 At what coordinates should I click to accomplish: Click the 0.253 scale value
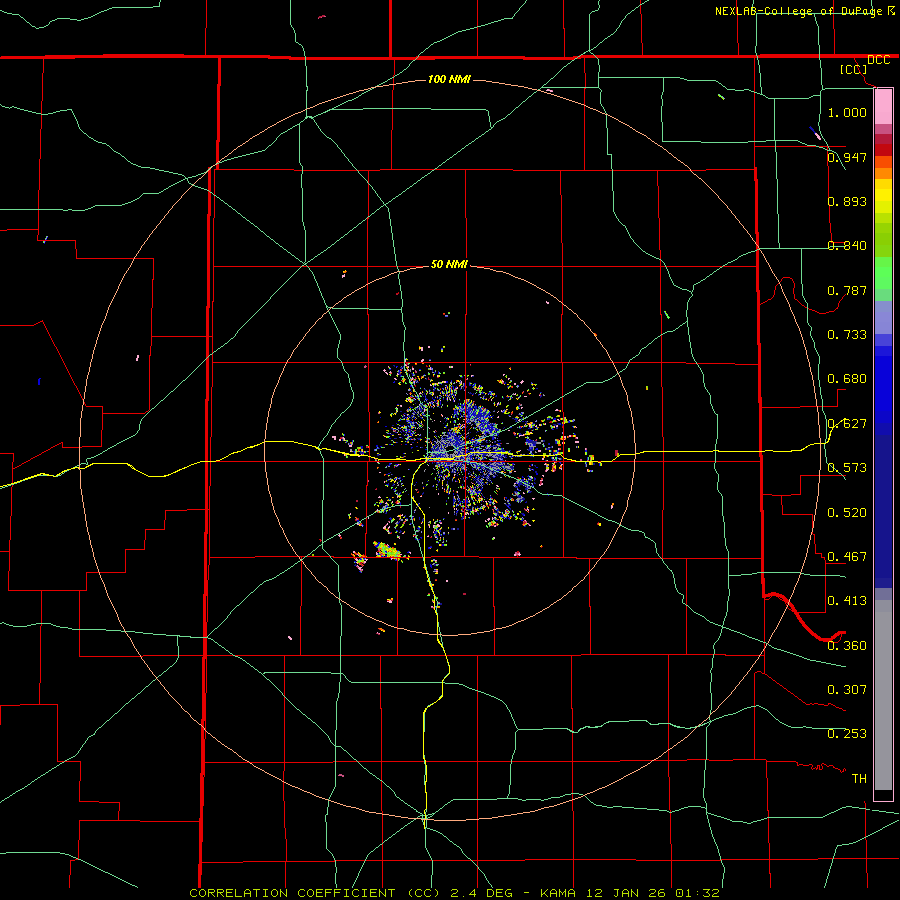point(847,734)
